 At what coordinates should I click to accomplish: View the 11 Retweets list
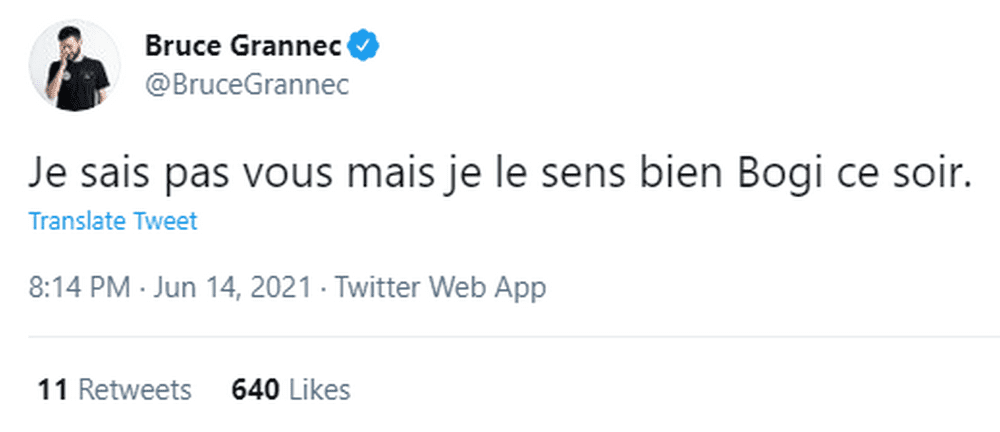113,389
